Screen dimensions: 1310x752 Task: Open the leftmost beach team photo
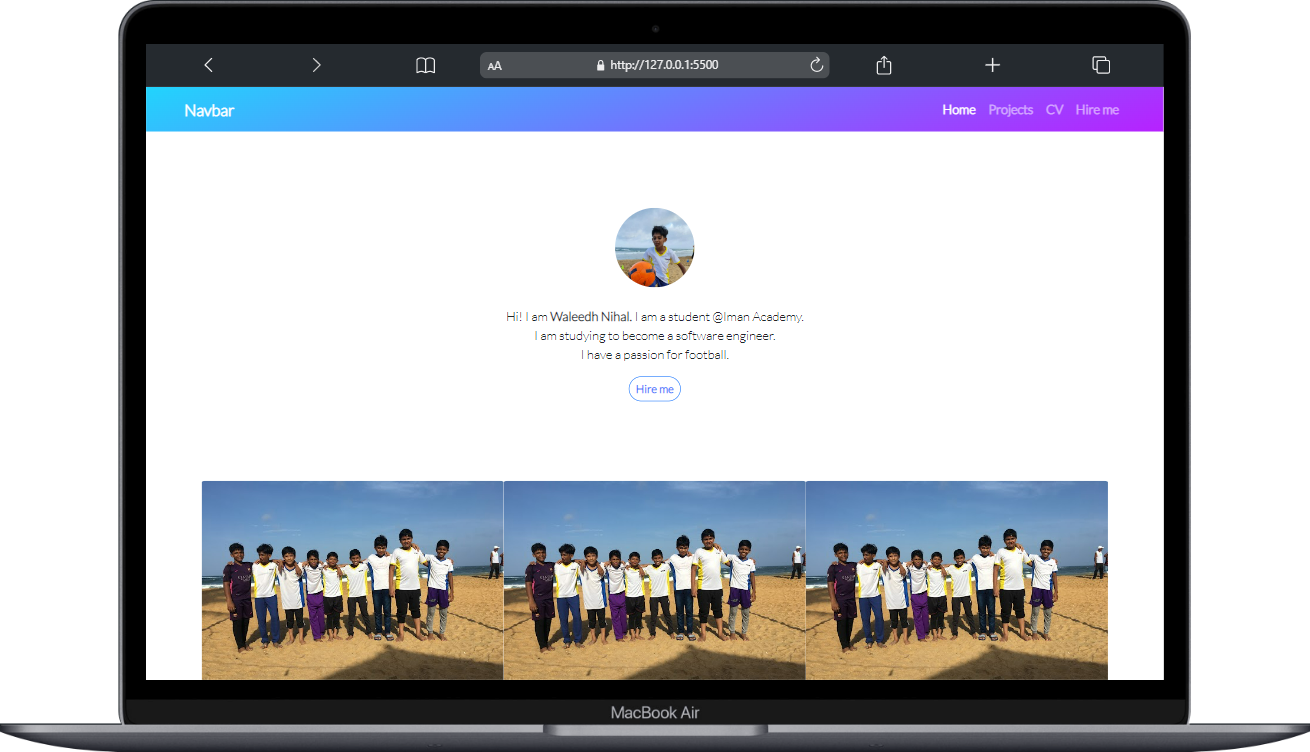point(352,580)
